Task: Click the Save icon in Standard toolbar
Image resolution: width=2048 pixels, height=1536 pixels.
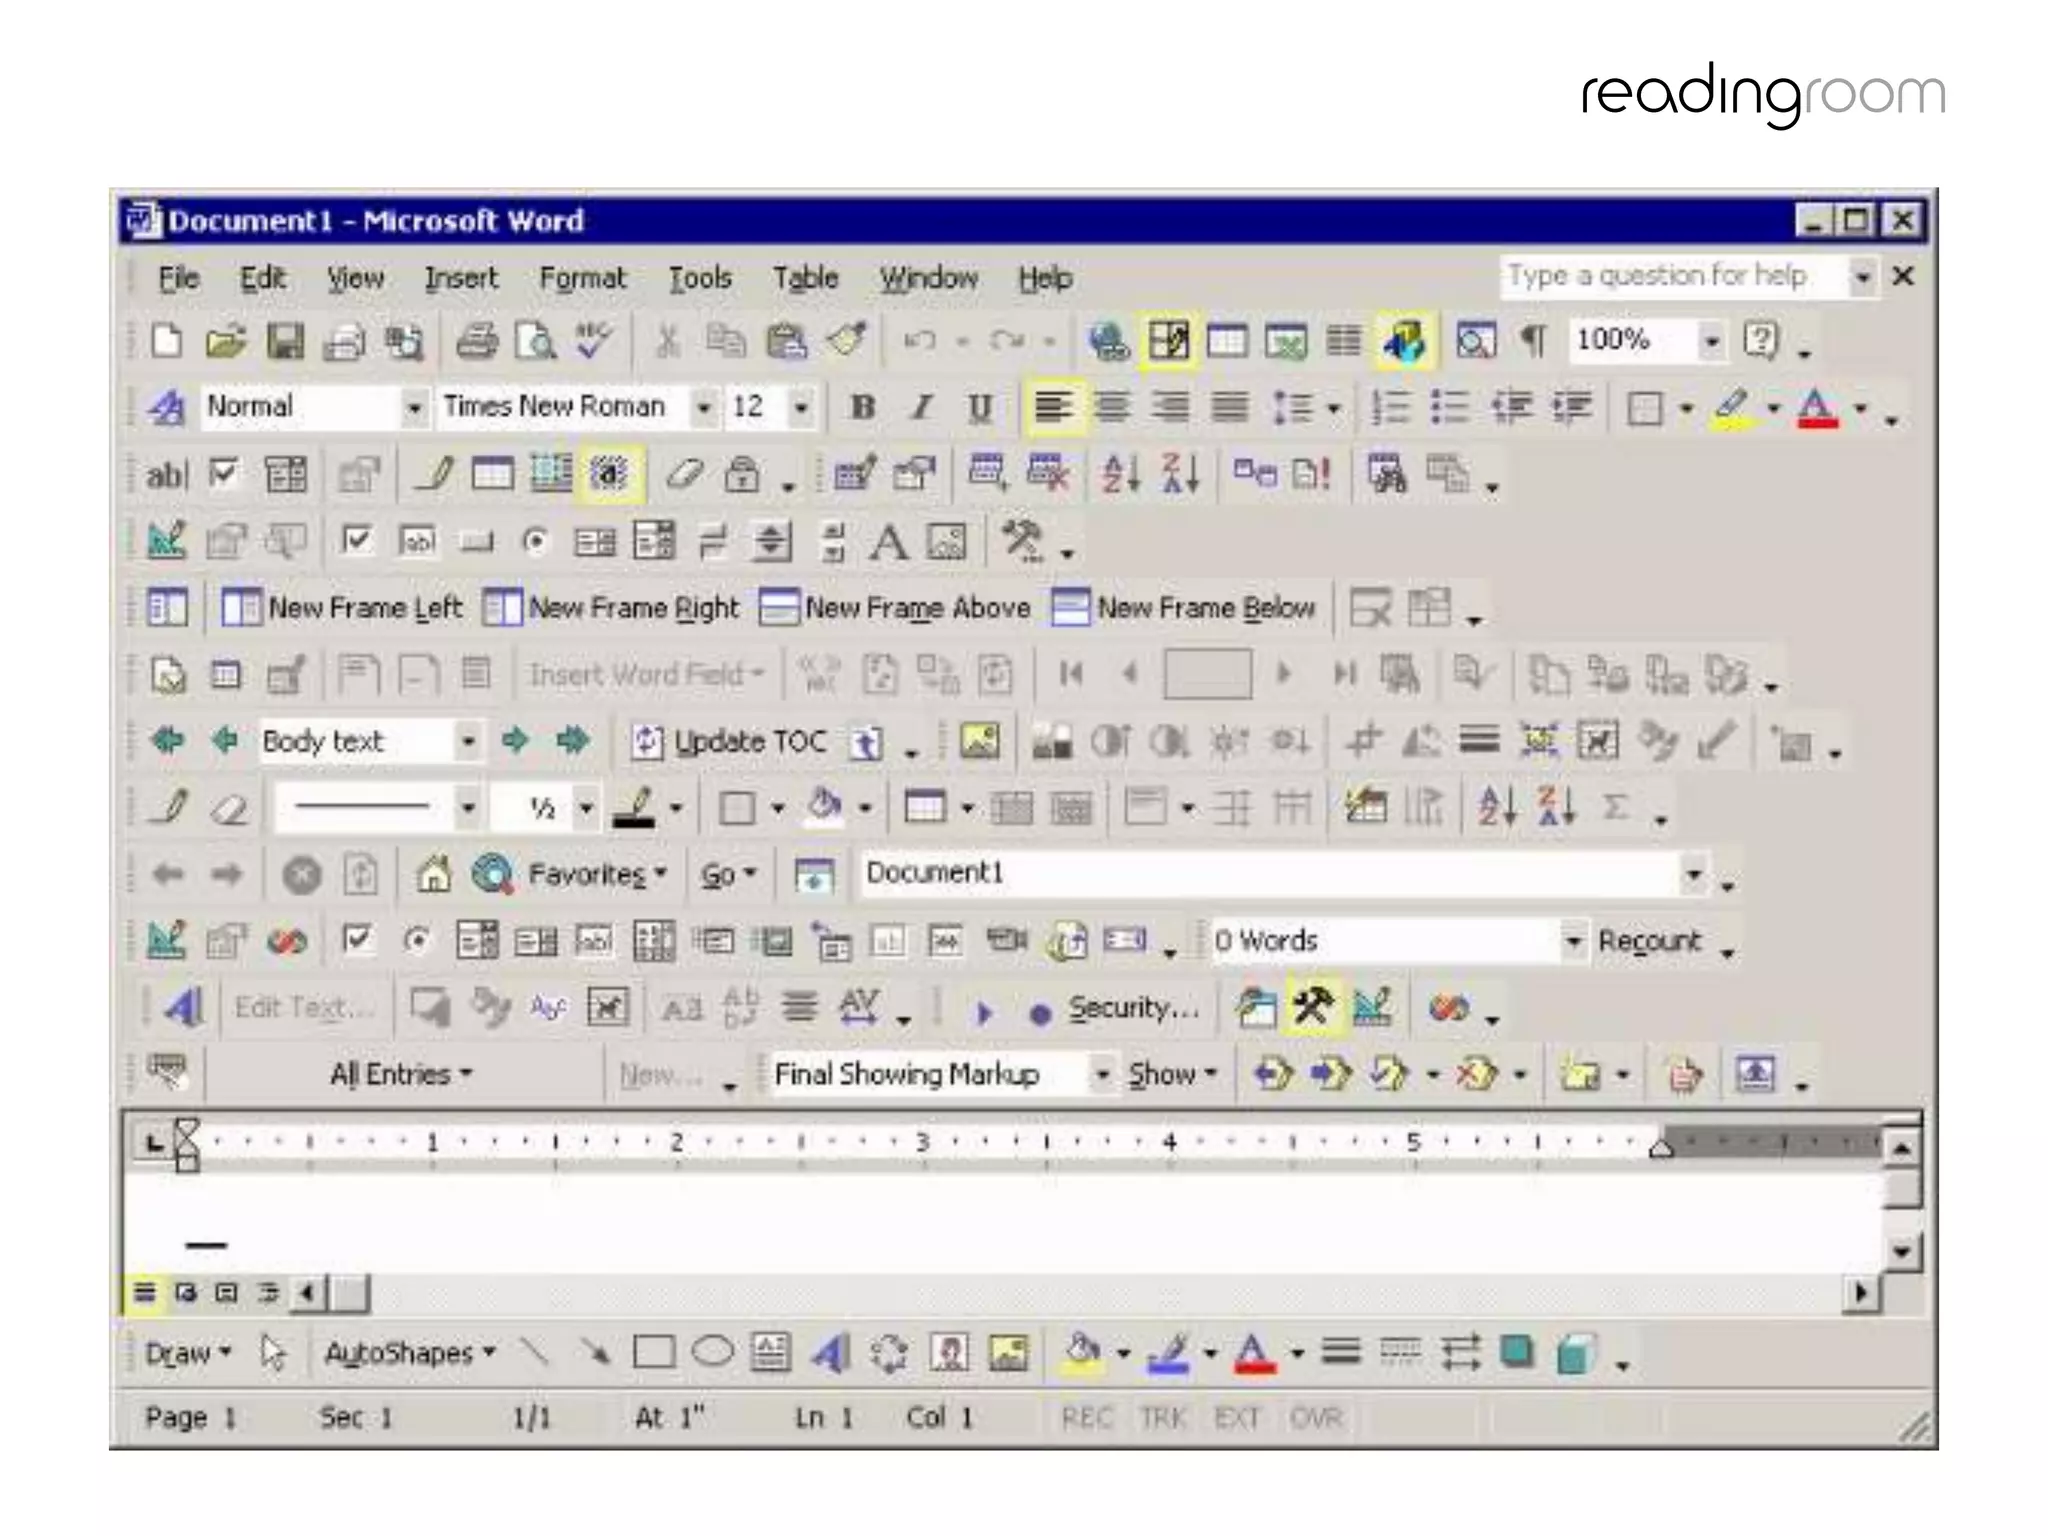Action: click(285, 341)
